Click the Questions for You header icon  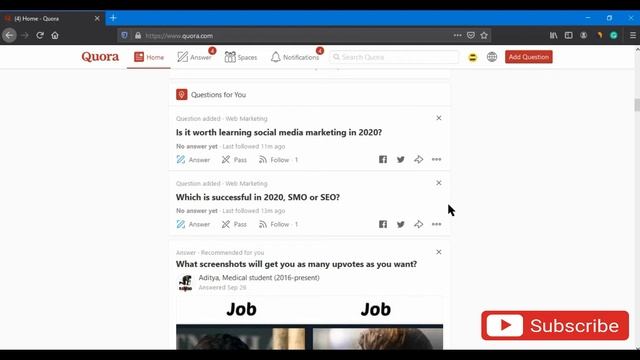182,95
